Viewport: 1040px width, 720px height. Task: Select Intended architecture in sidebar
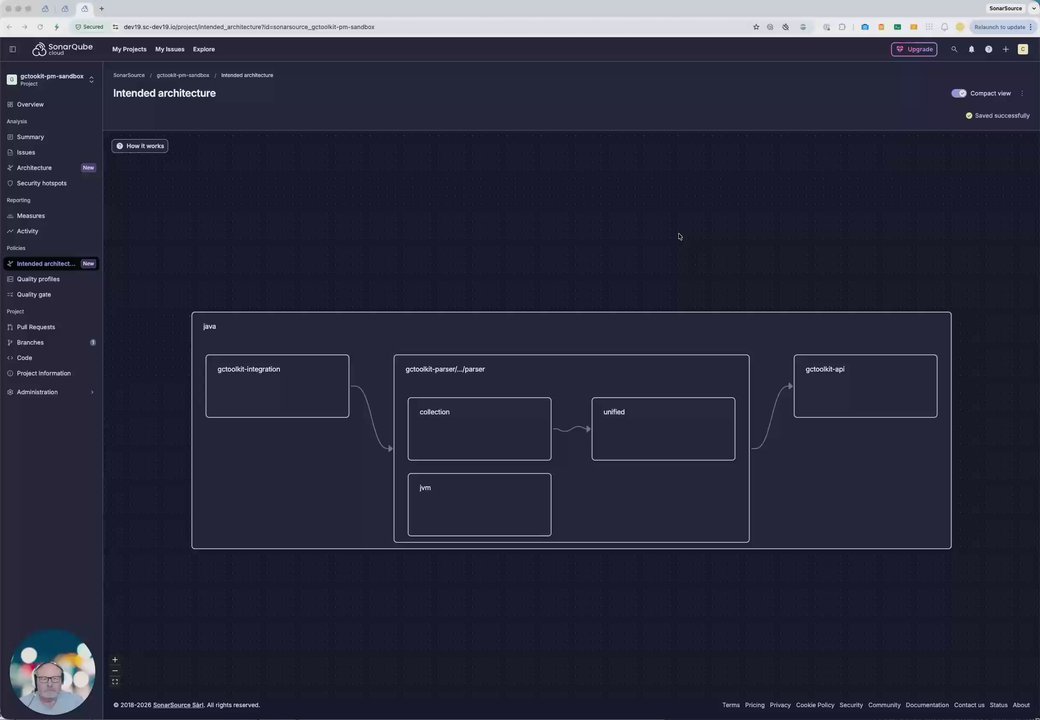[50, 264]
